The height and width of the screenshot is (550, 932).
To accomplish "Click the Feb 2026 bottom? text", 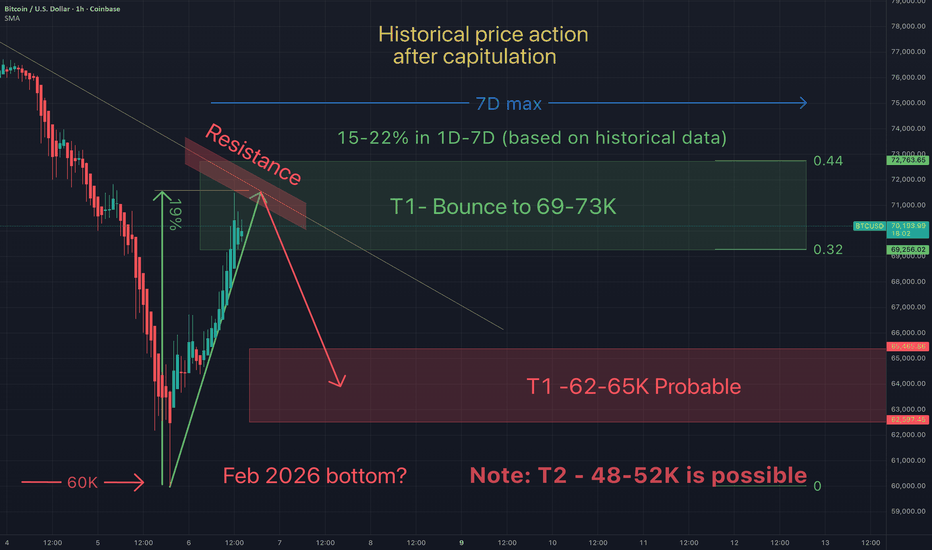I will 314,476.
